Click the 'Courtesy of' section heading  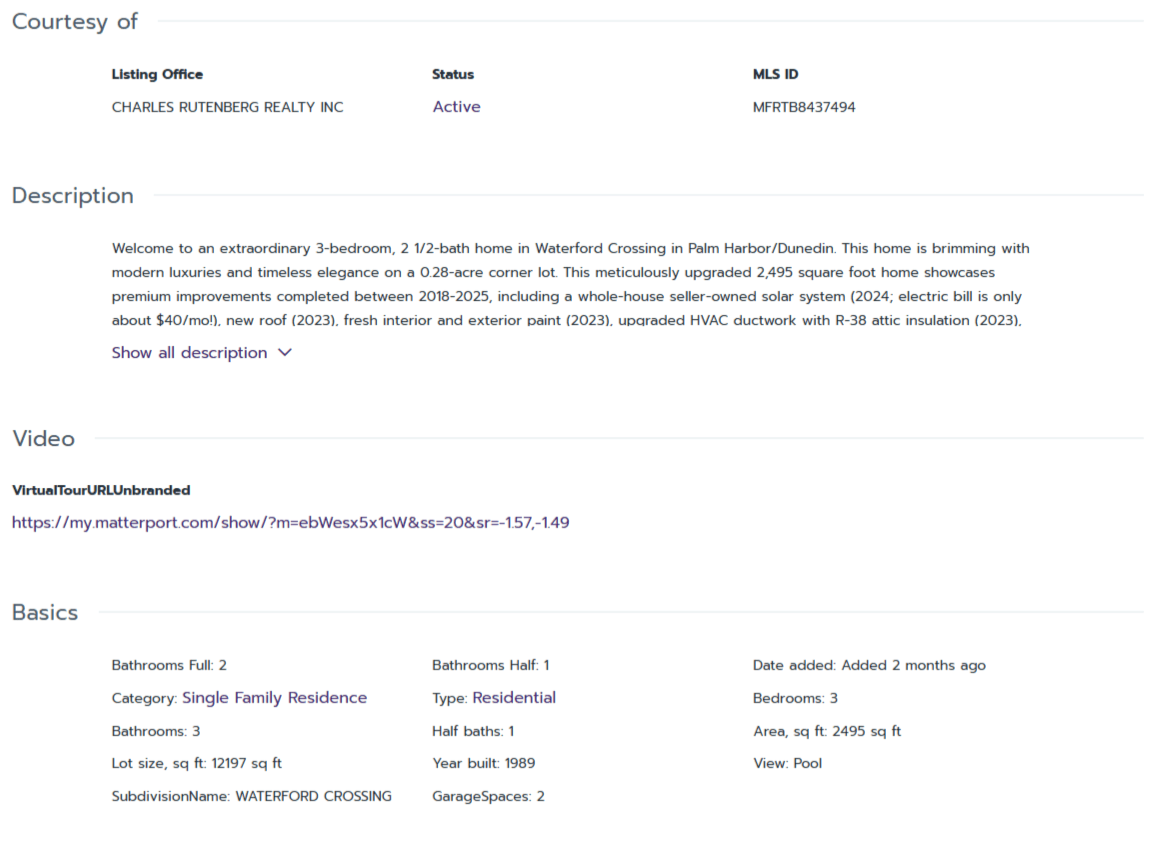coord(75,22)
